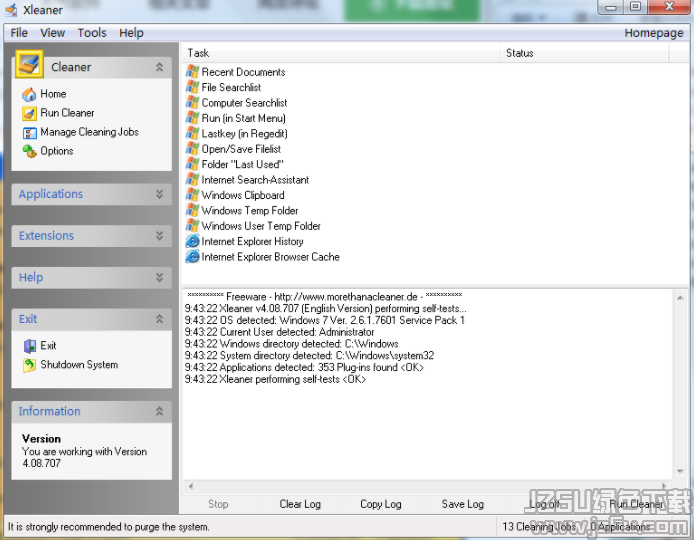Expand the Help sidebar panel chevron
The width and height of the screenshot is (694, 540).
coord(159,277)
